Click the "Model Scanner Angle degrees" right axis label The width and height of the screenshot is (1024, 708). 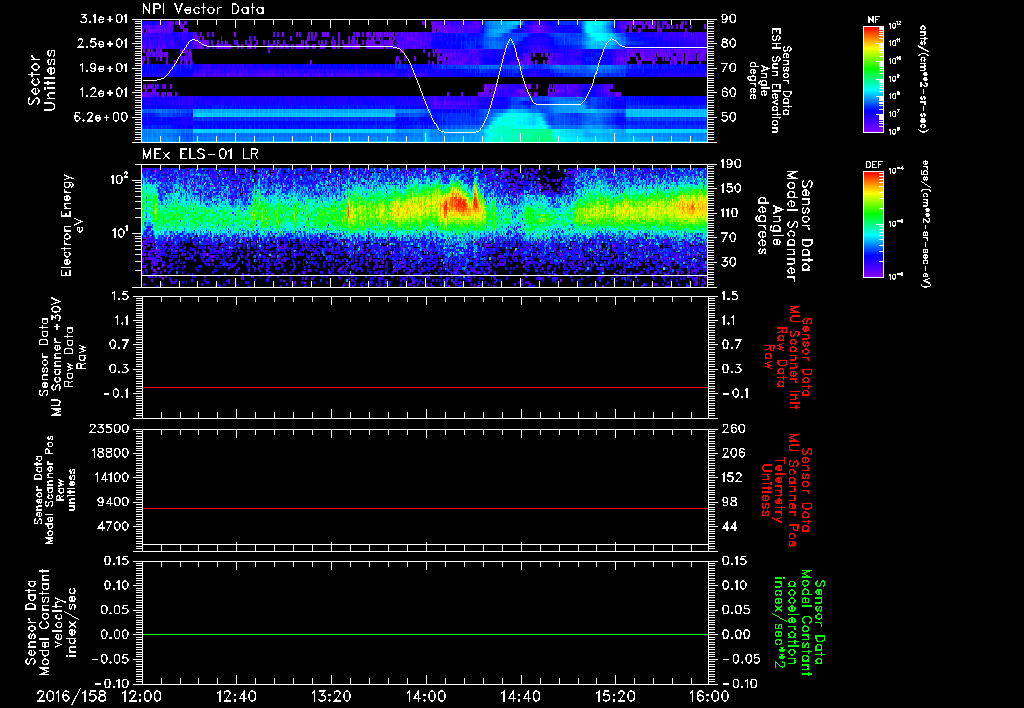click(x=784, y=225)
